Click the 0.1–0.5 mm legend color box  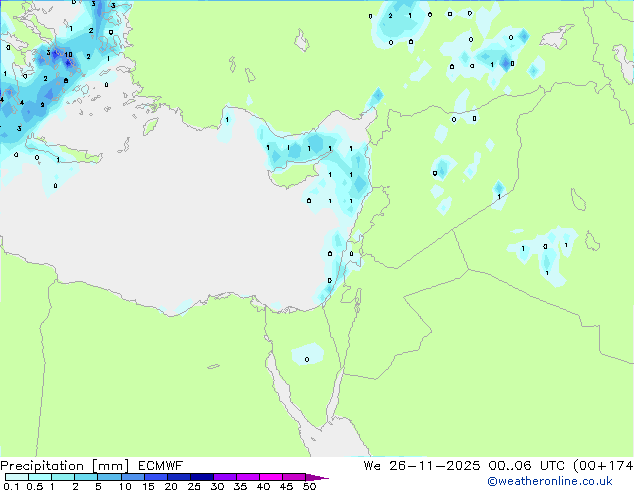click(17, 477)
